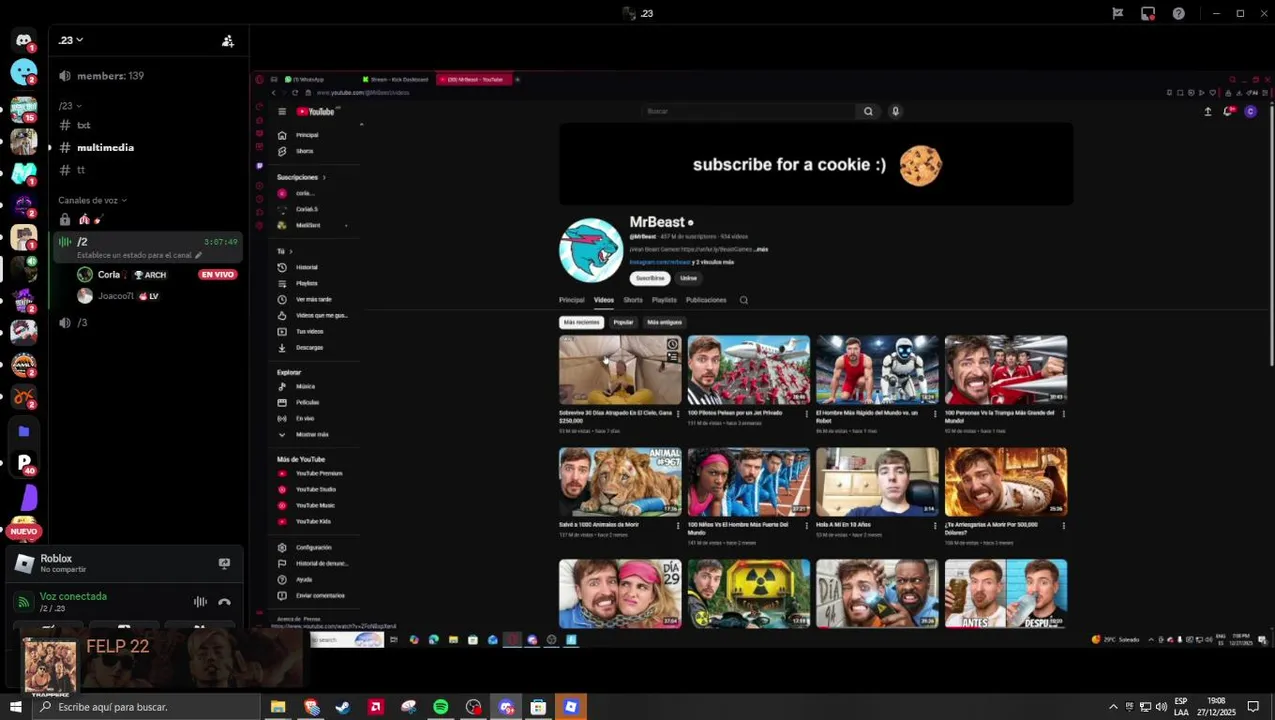Click the invite members icon beside .23
Viewport: 1275px width, 720px height.
(228, 41)
